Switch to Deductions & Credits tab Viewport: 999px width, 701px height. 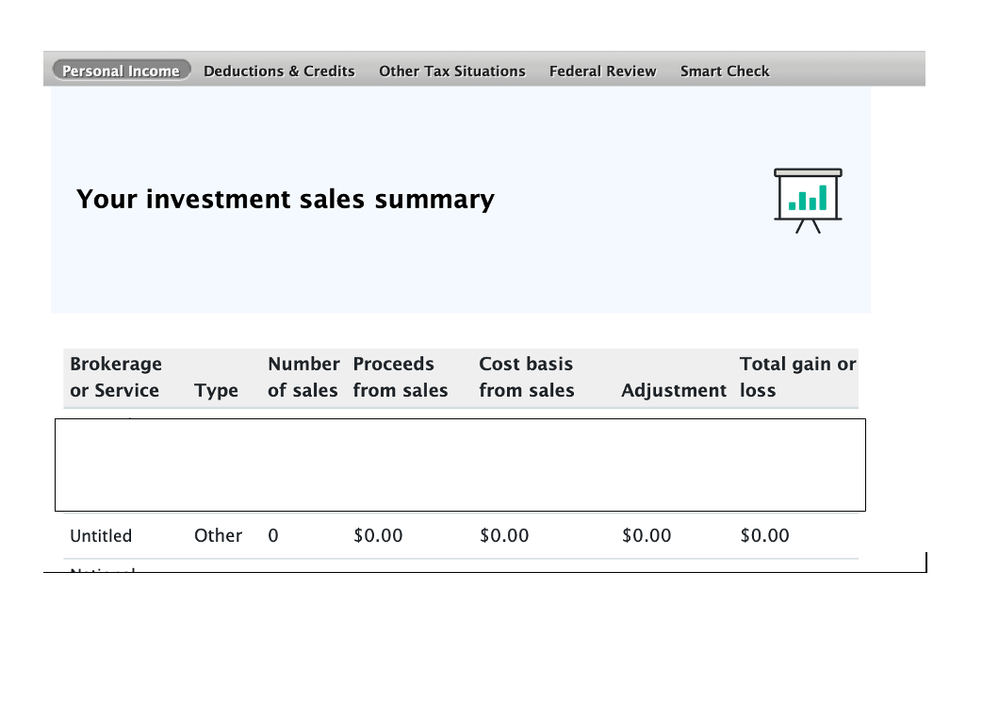279,71
